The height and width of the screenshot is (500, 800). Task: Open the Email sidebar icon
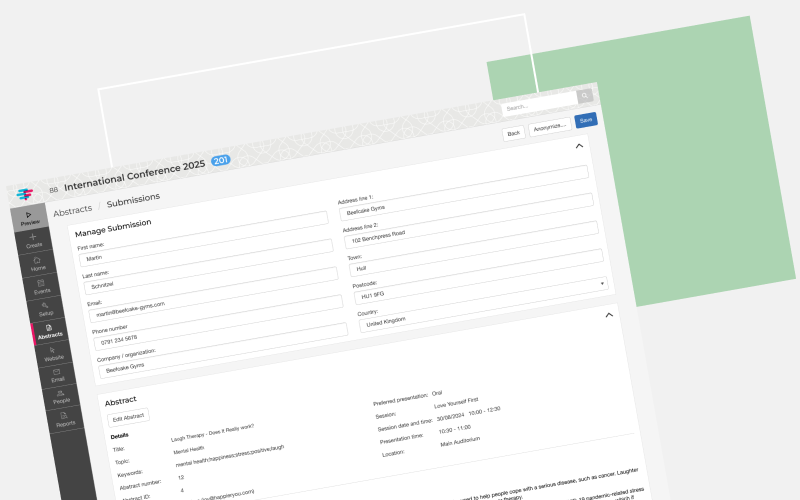(57, 375)
